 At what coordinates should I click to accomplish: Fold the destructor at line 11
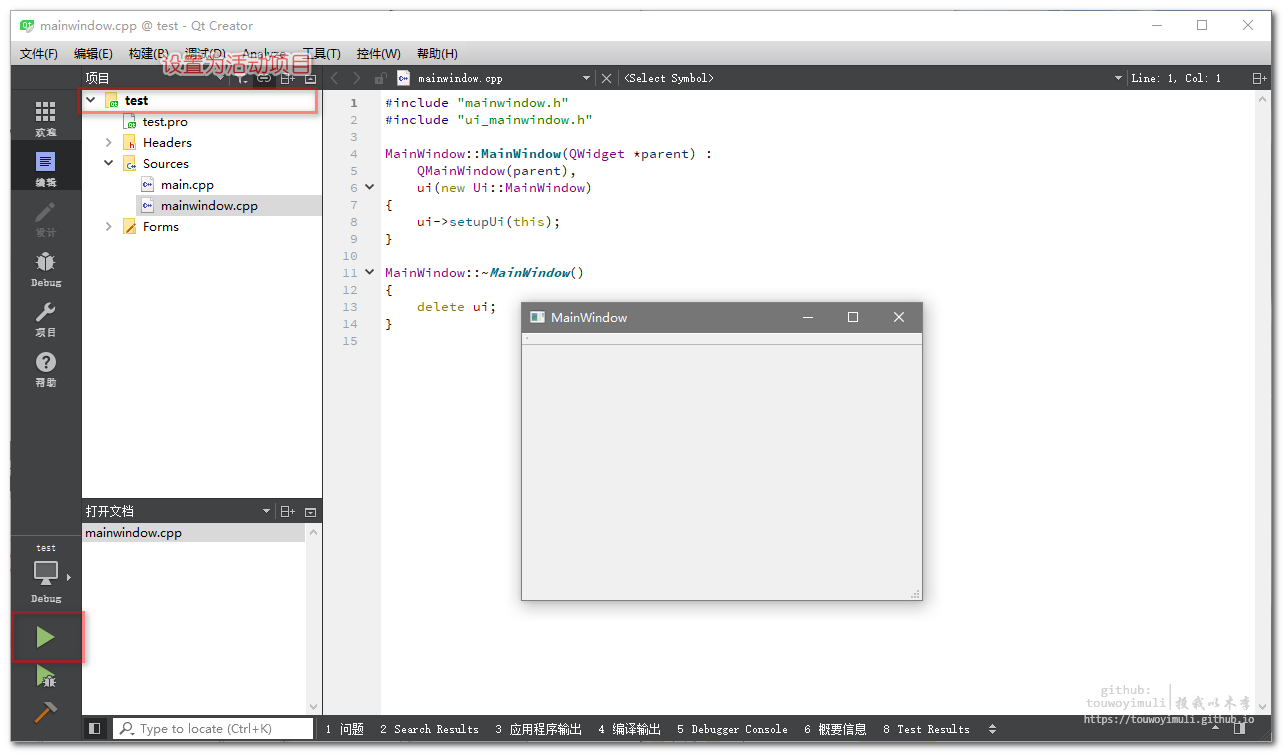pyautogui.click(x=369, y=272)
